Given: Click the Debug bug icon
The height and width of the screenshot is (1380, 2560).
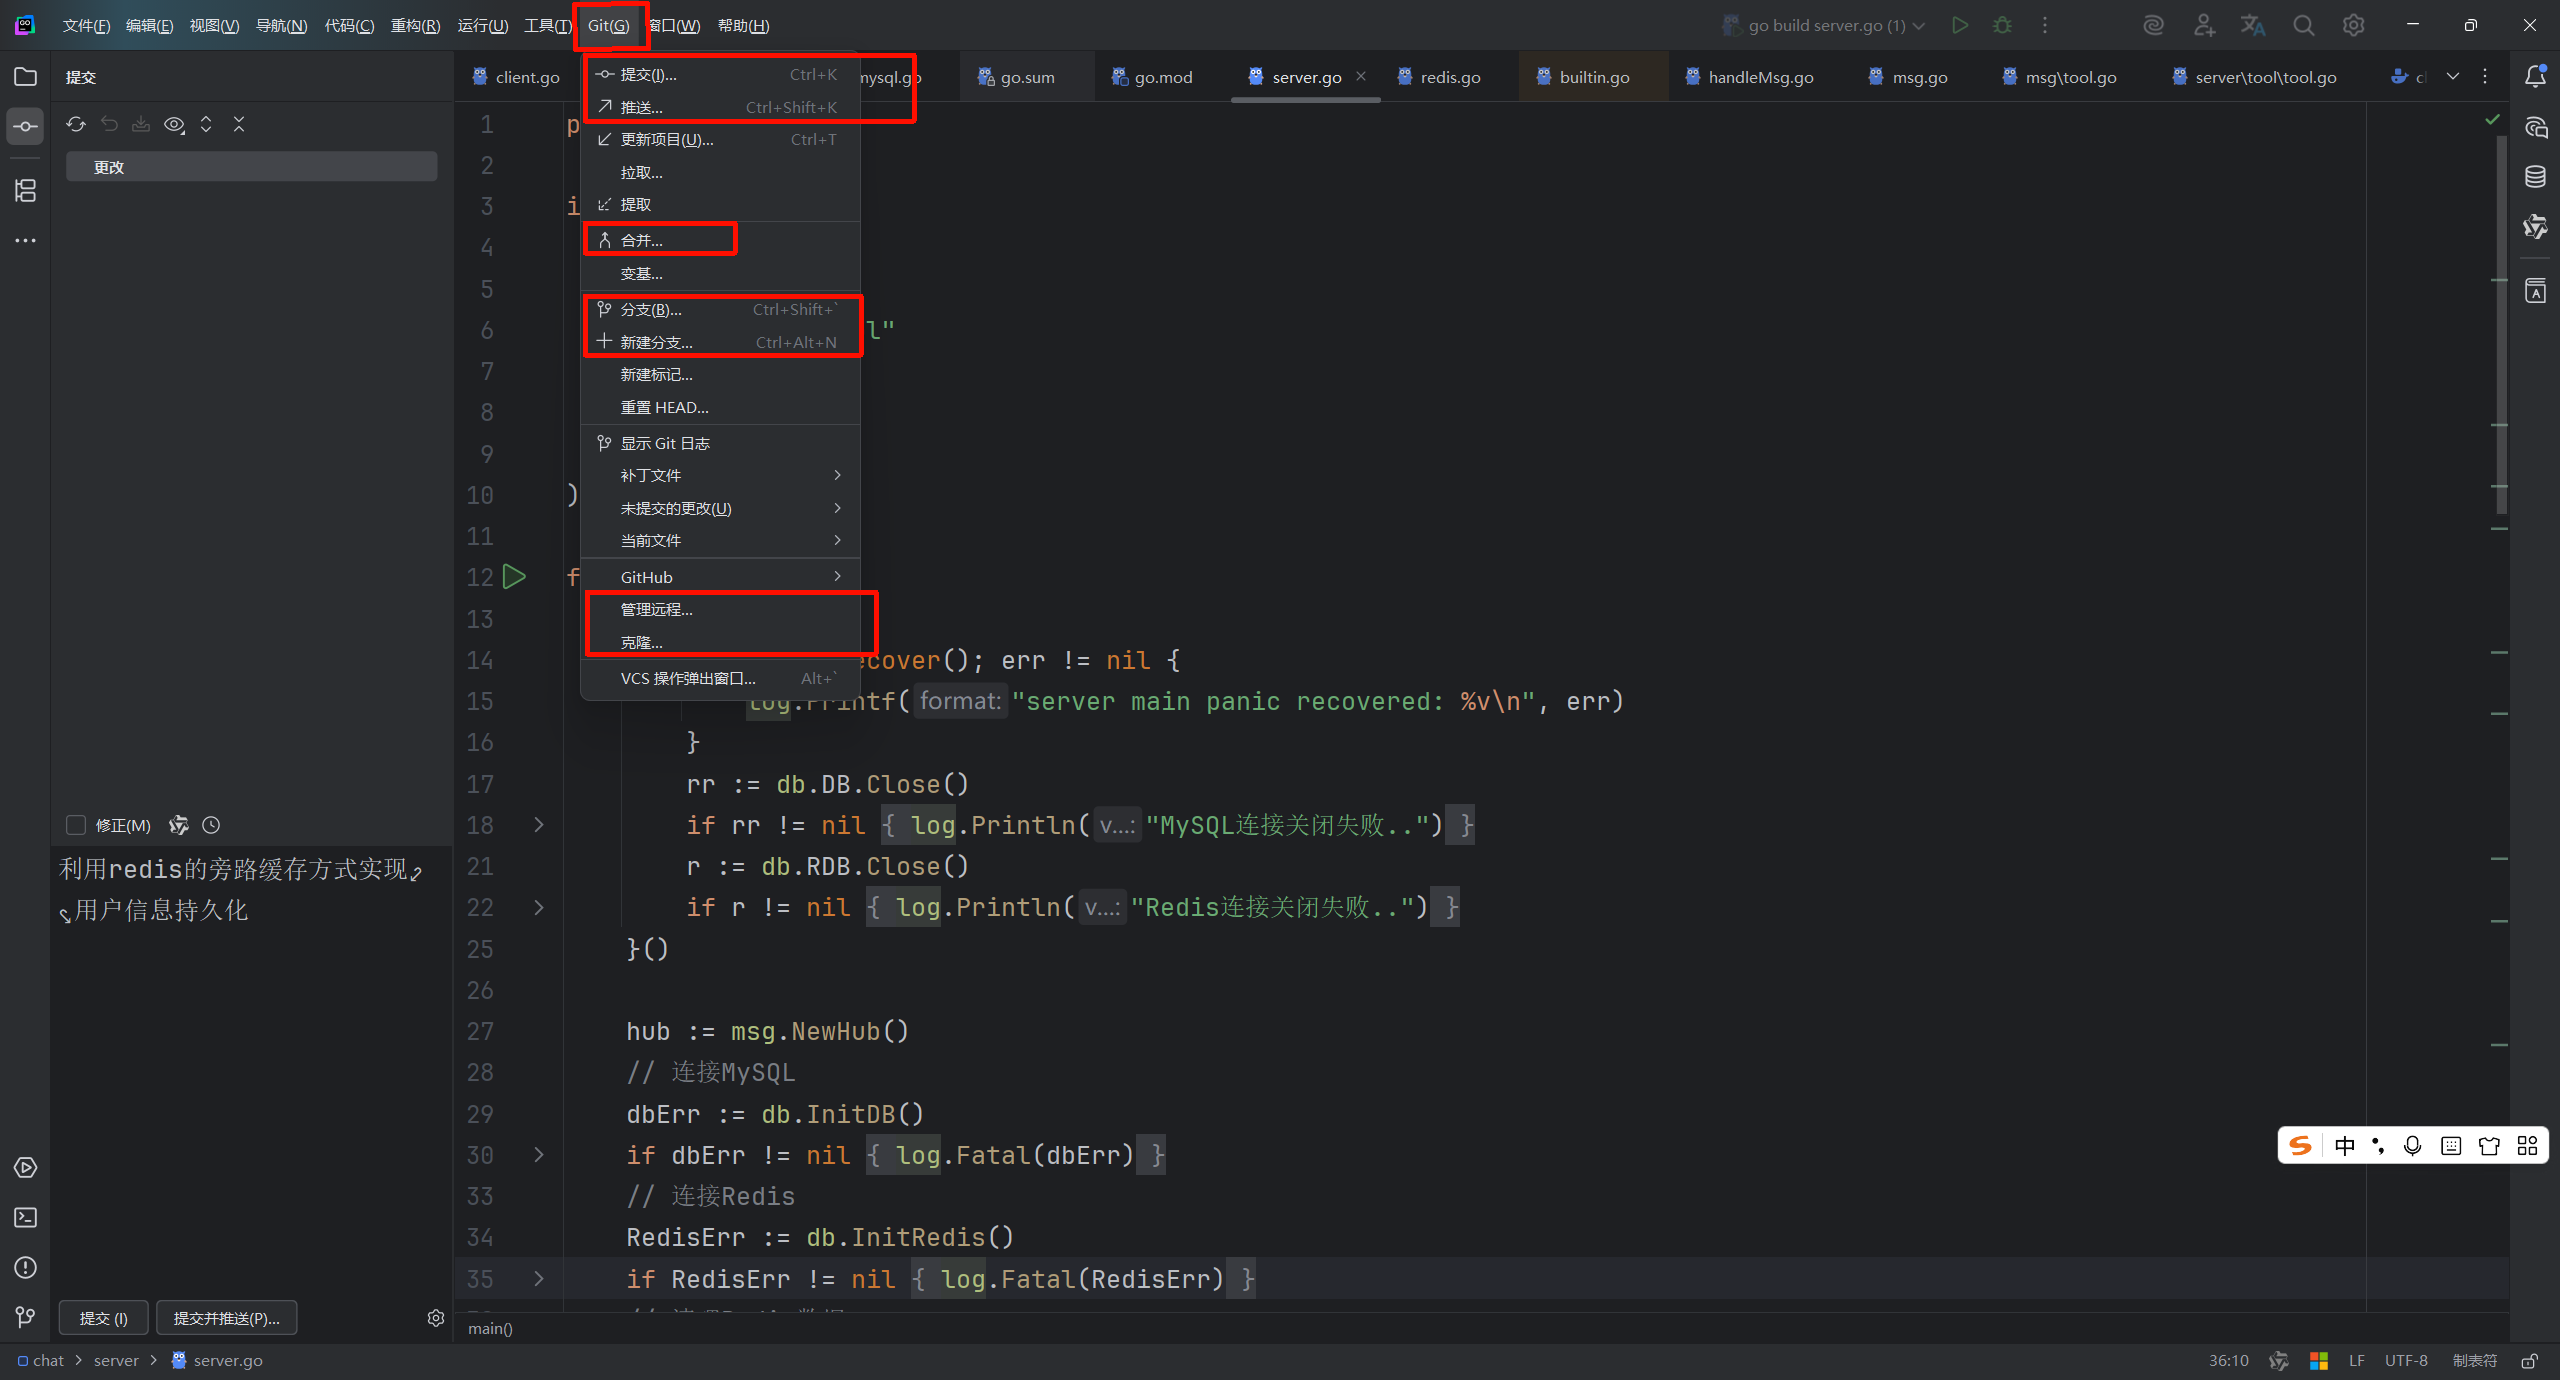Looking at the screenshot, I should [2002, 26].
